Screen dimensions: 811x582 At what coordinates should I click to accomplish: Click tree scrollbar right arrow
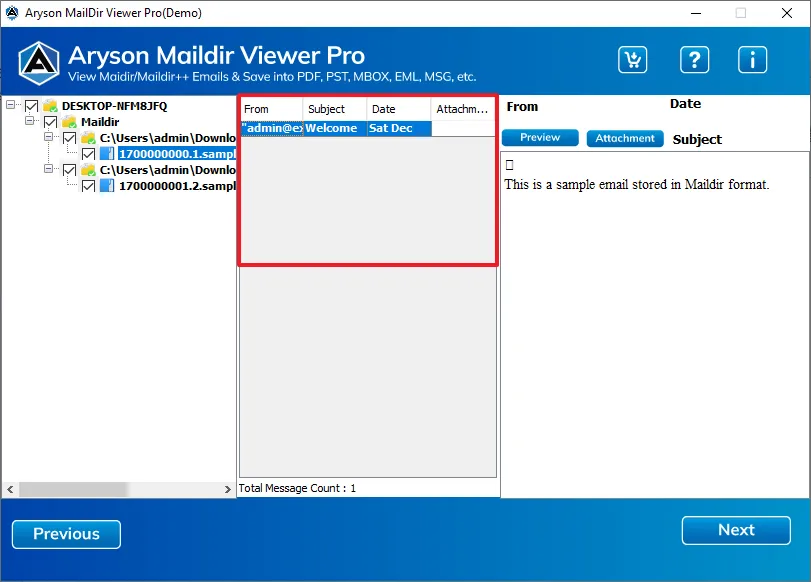click(x=228, y=489)
